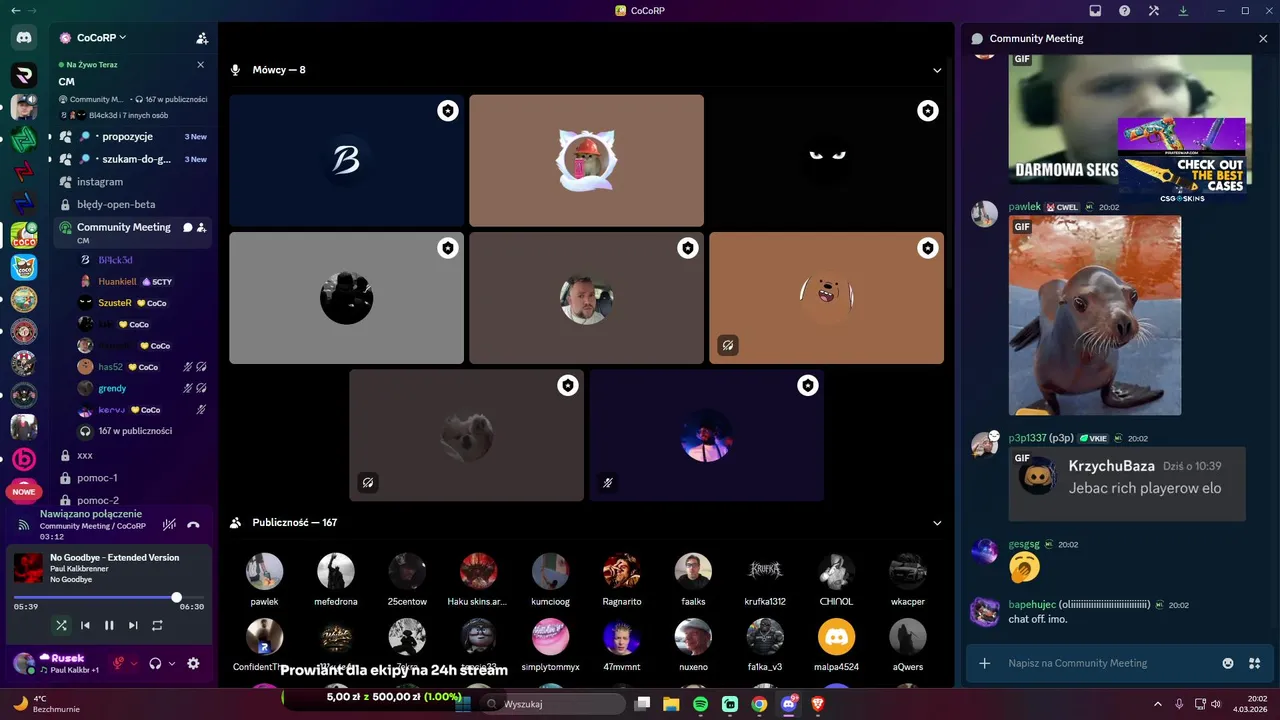Screen dimensions: 1280x720
Task: Open Google Chrome from the taskbar
Action: click(x=759, y=704)
